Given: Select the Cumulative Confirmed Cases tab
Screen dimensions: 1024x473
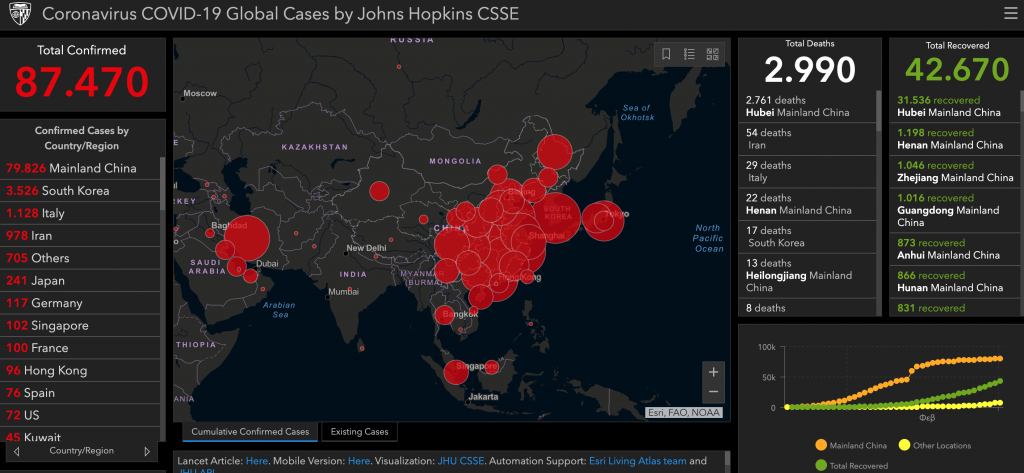Looking at the screenshot, I should [250, 431].
